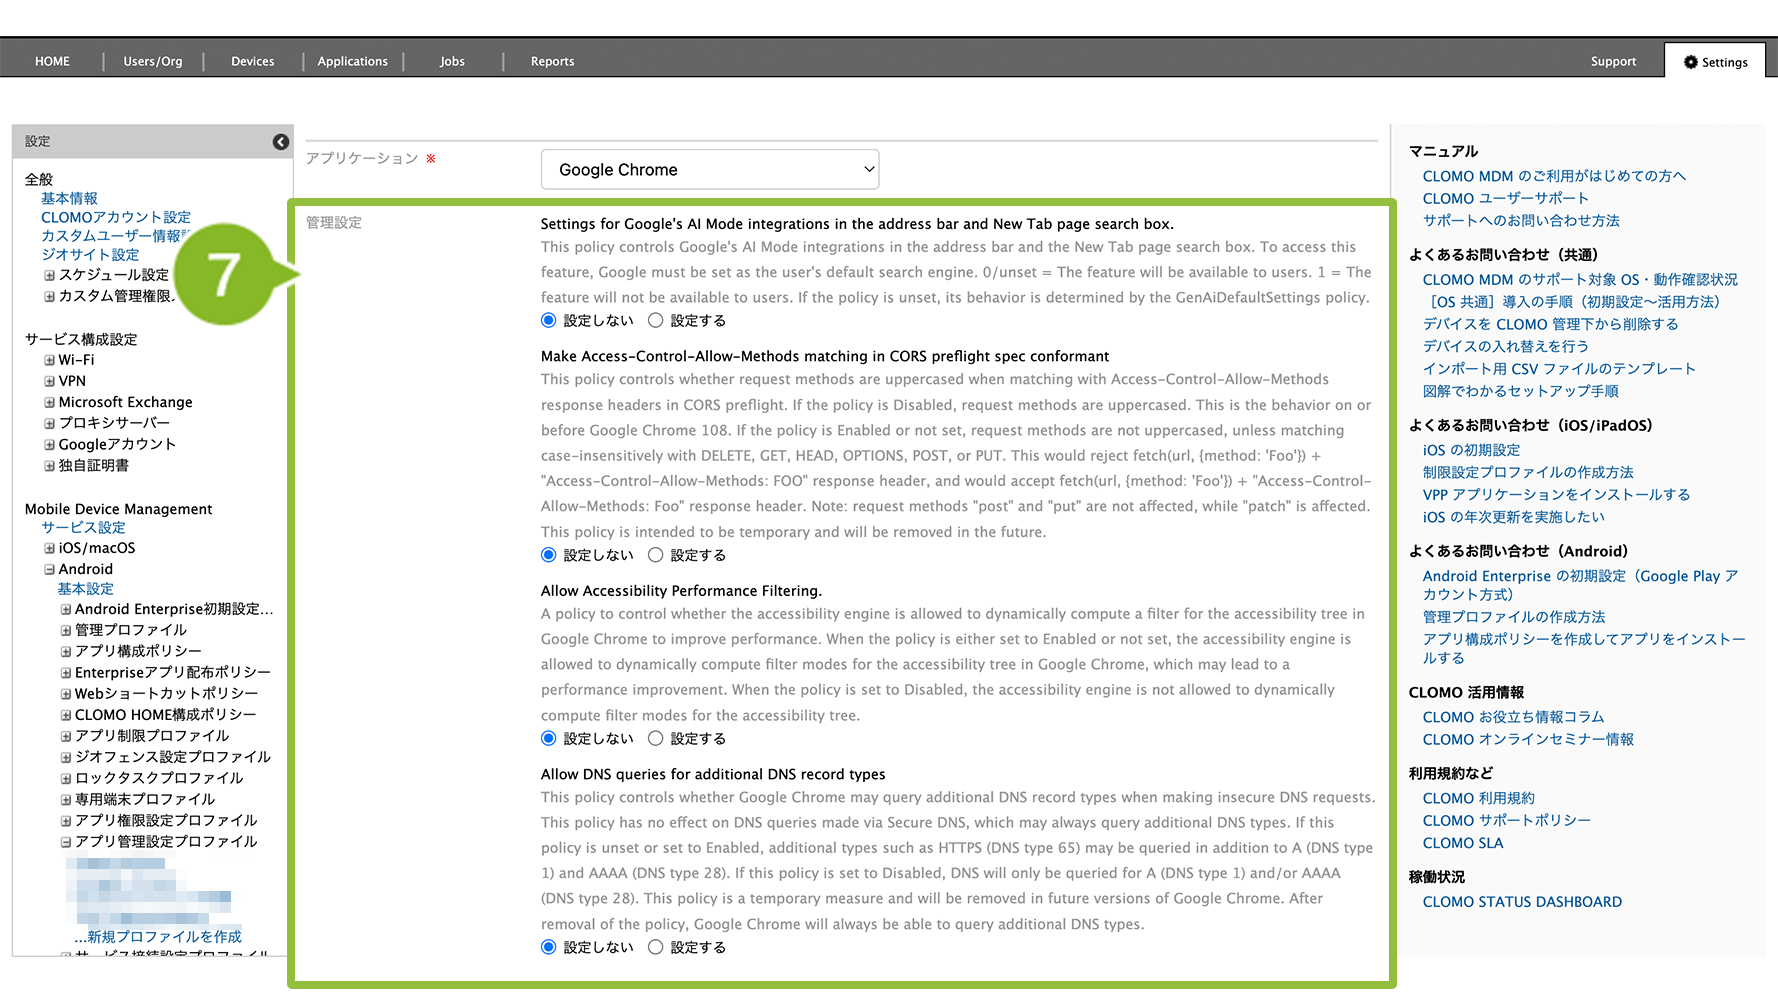Open the Devices menu
The image size is (1778, 1000).
(252, 62)
